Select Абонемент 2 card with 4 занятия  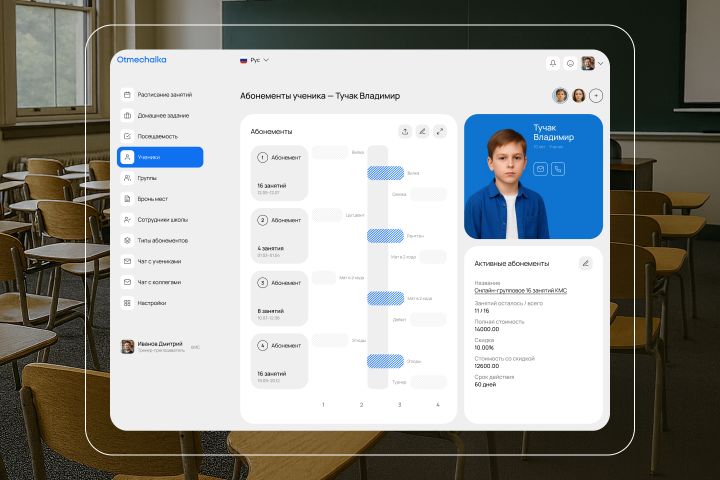(279, 236)
